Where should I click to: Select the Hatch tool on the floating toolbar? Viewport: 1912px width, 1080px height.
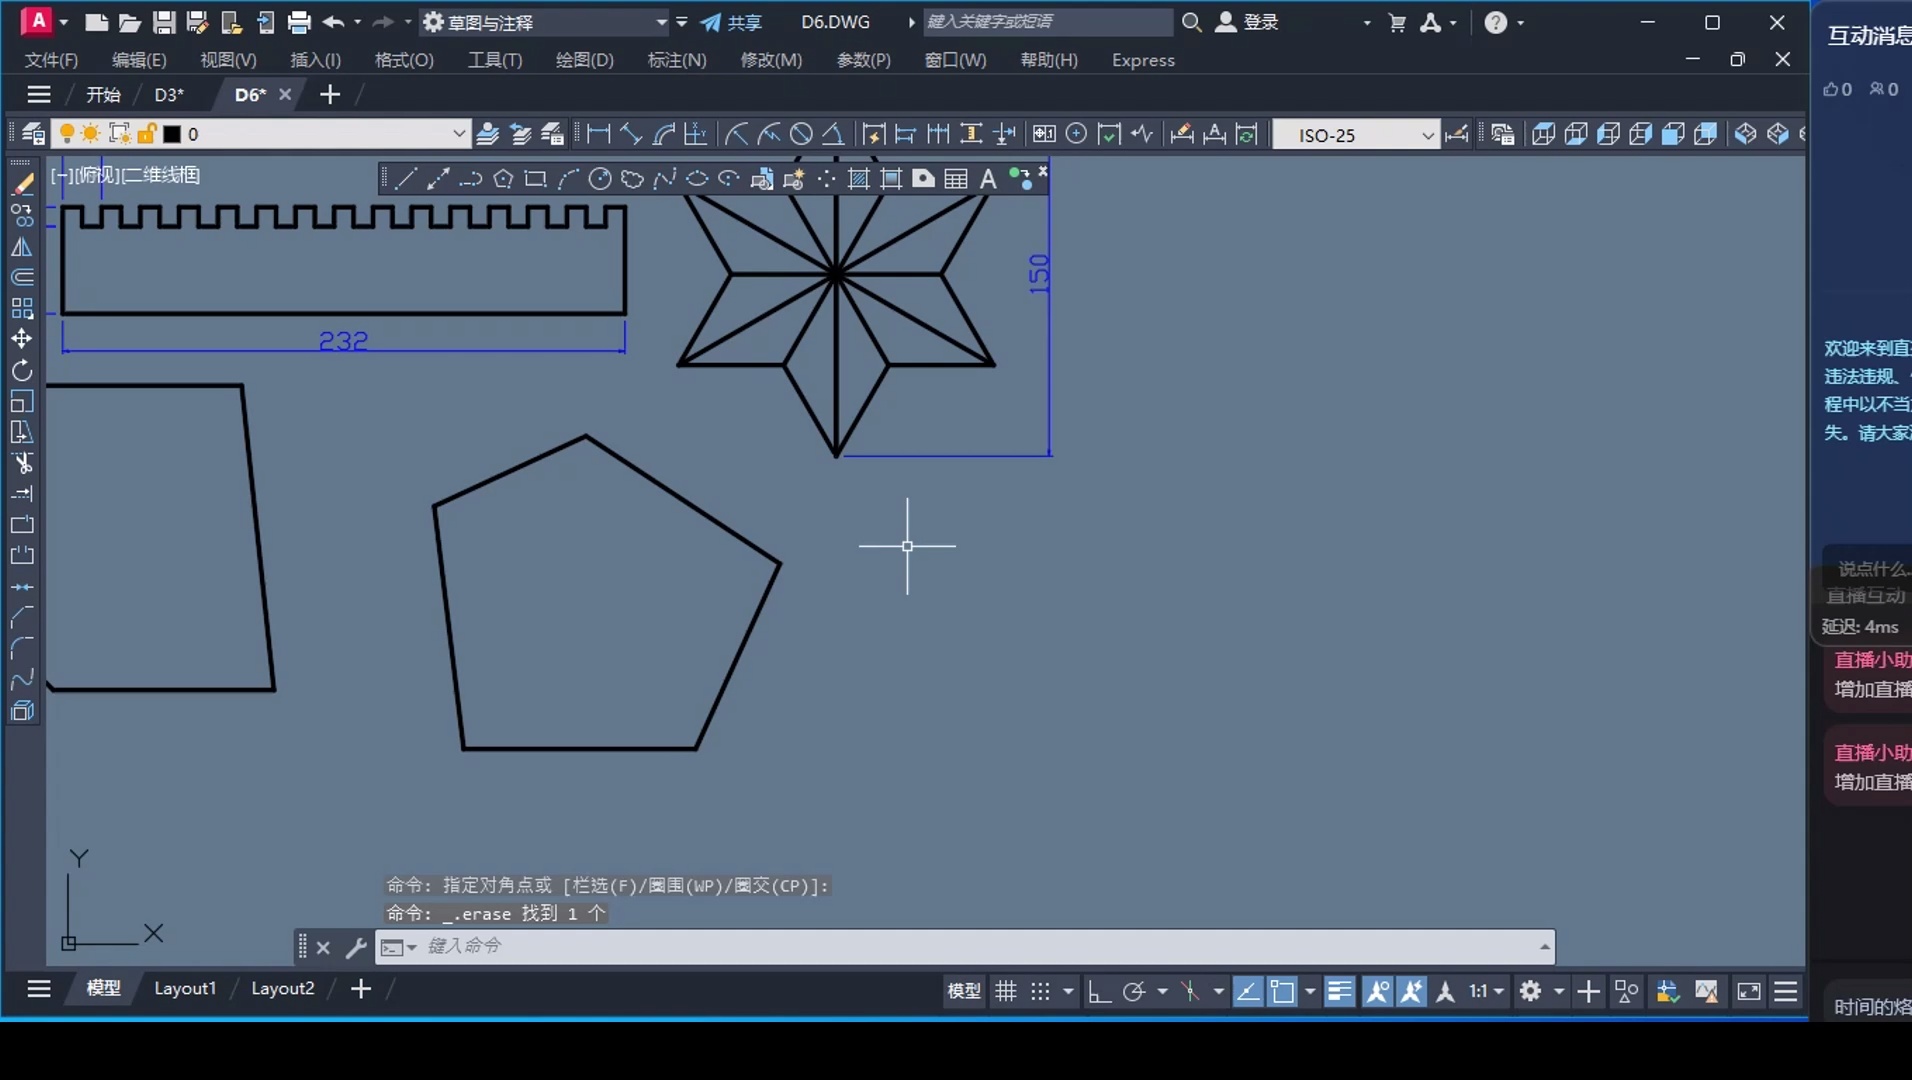[858, 179]
